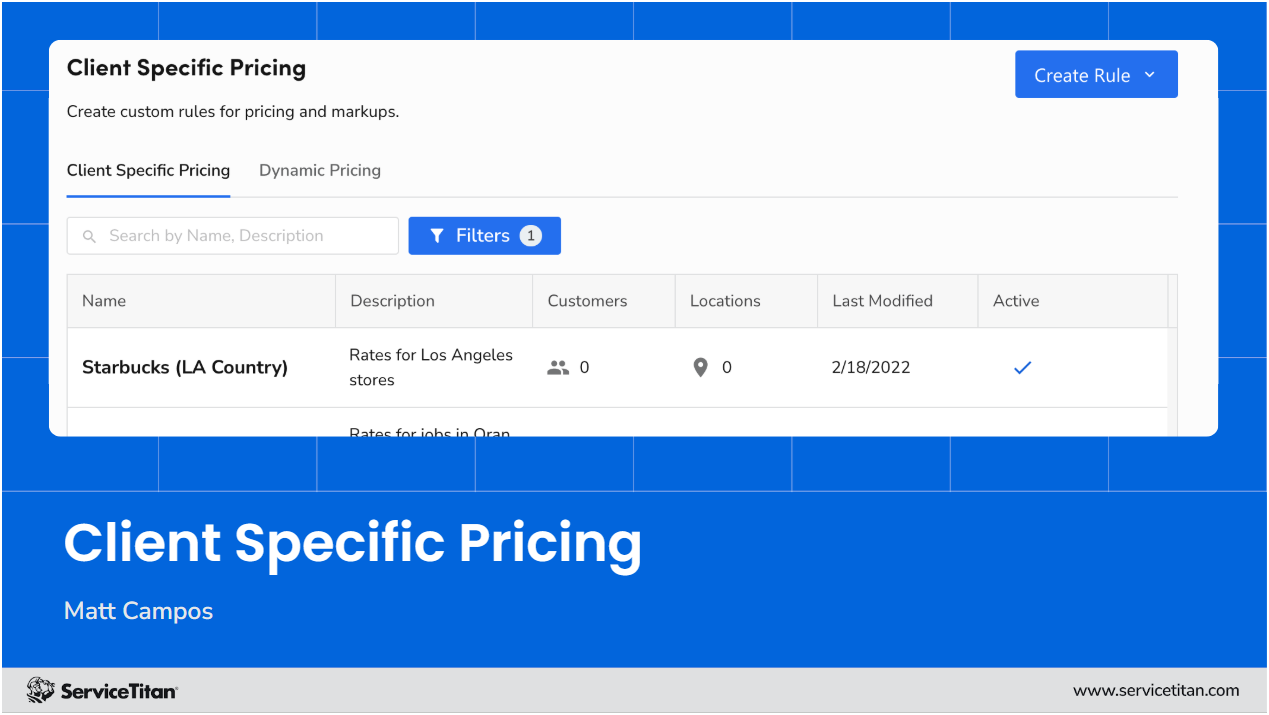Image resolution: width=1269 pixels, height=715 pixels.
Task: Click the search magnifier icon
Action: point(90,235)
